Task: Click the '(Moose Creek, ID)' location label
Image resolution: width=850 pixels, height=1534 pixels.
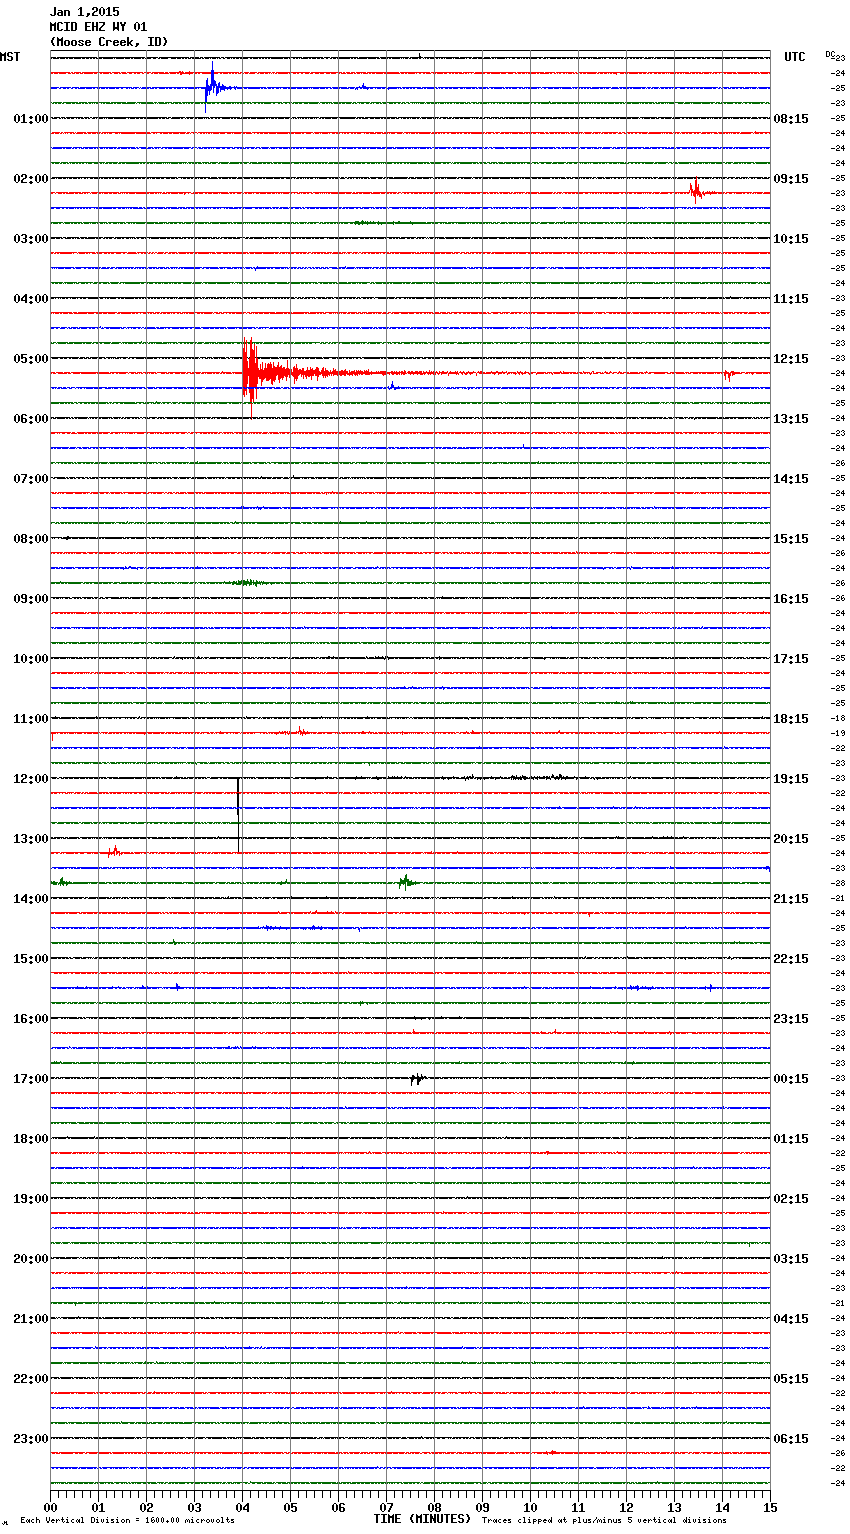Action: (109, 42)
